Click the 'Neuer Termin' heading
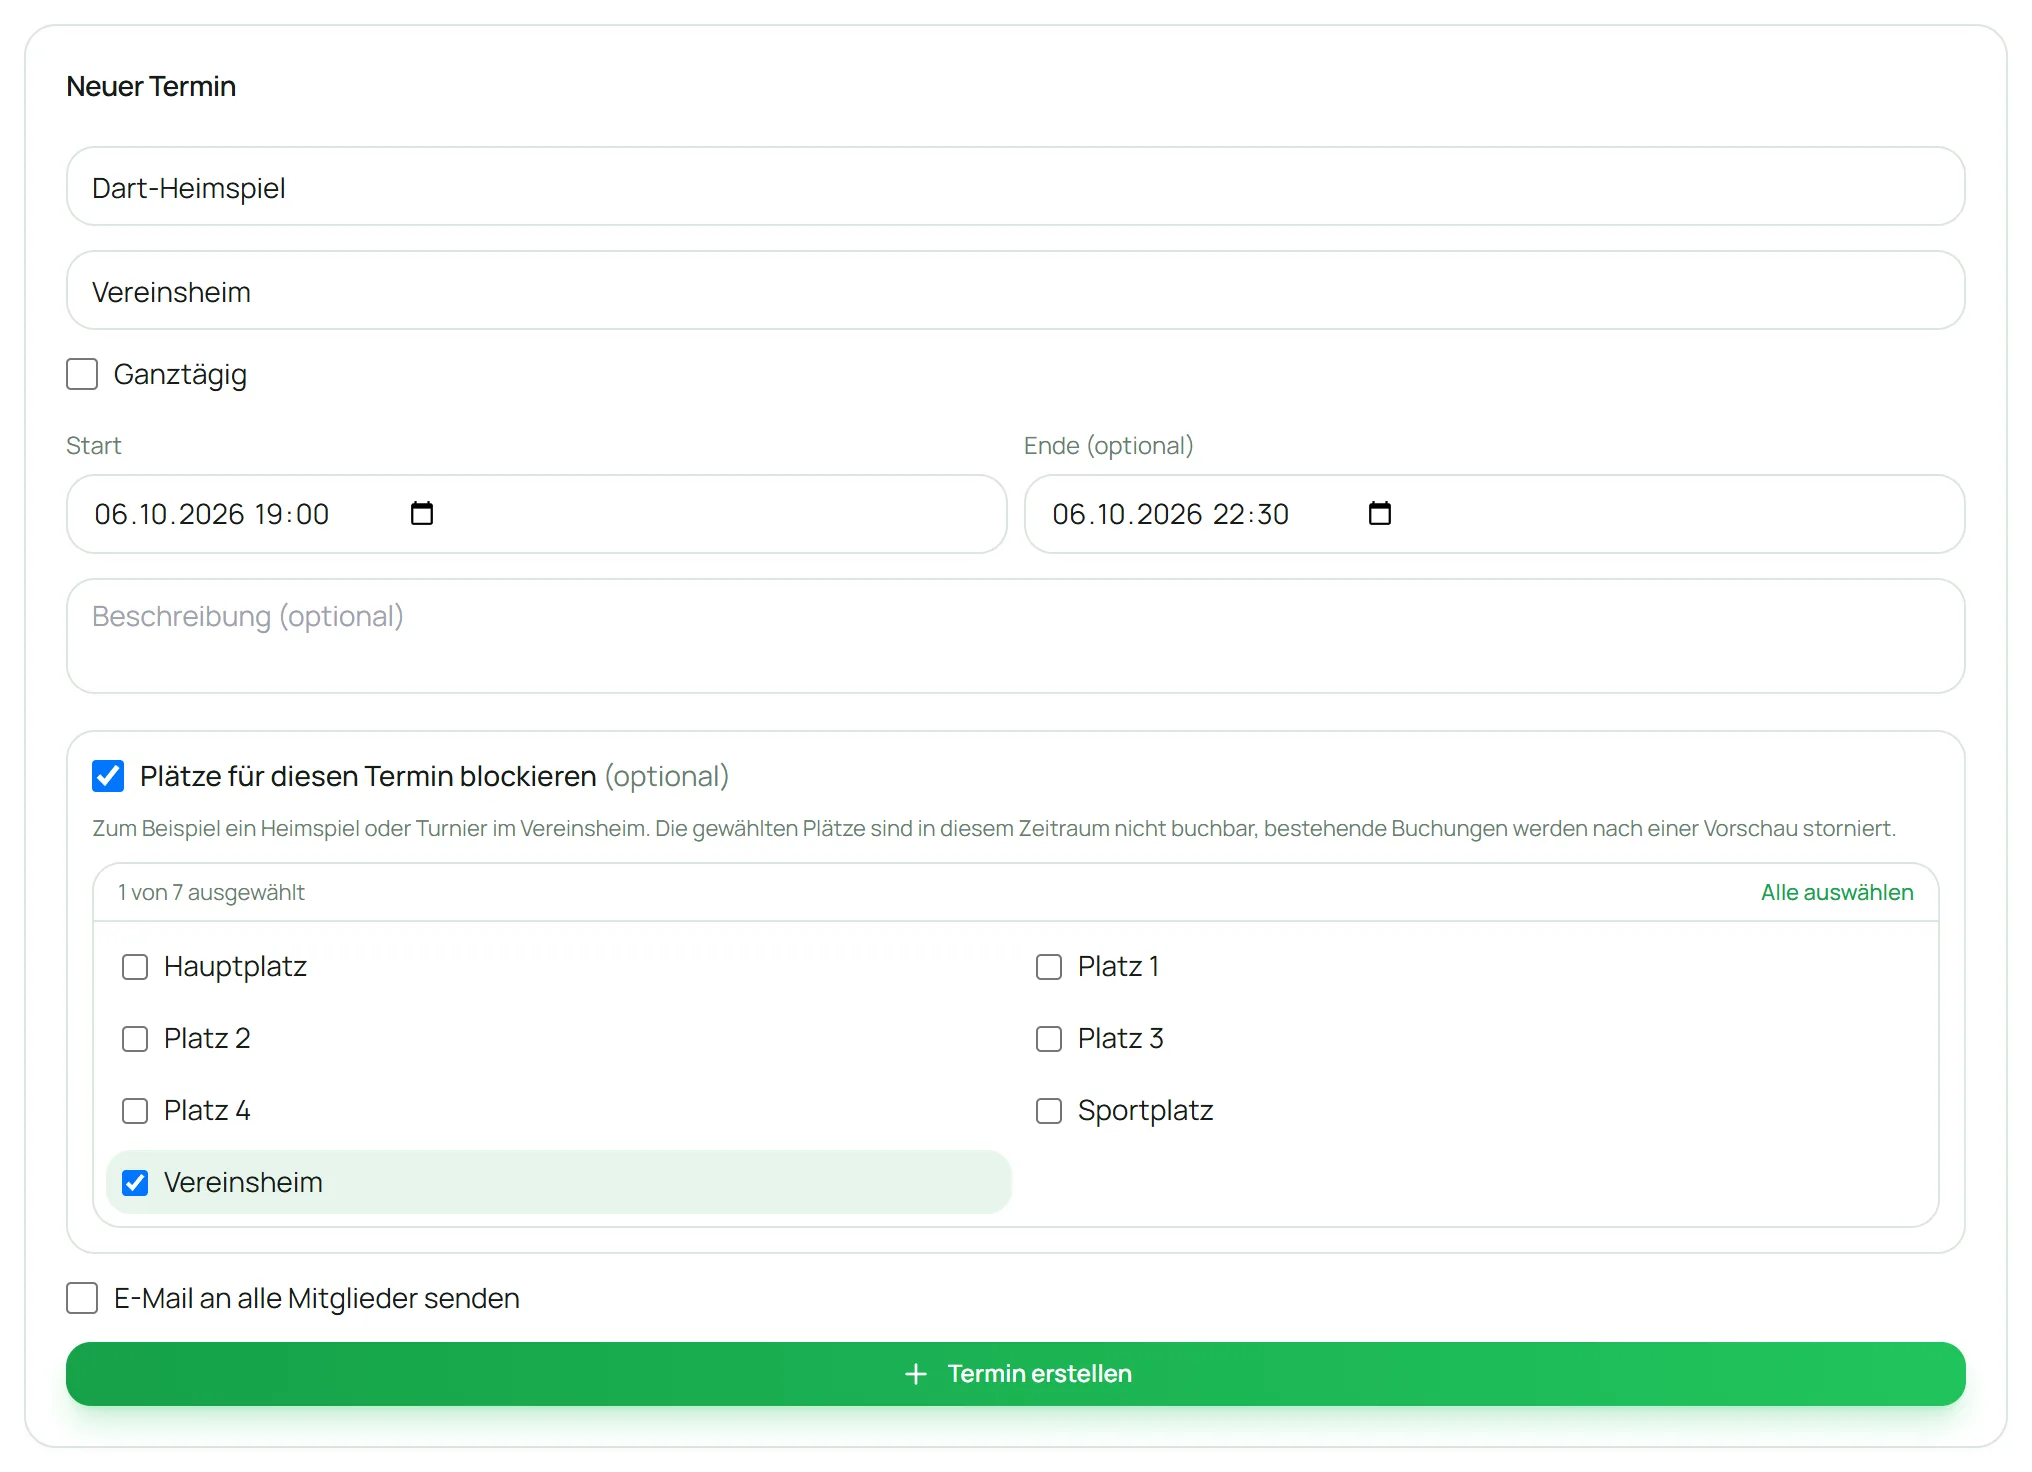Viewport: 2032px width, 1472px height. tap(151, 86)
